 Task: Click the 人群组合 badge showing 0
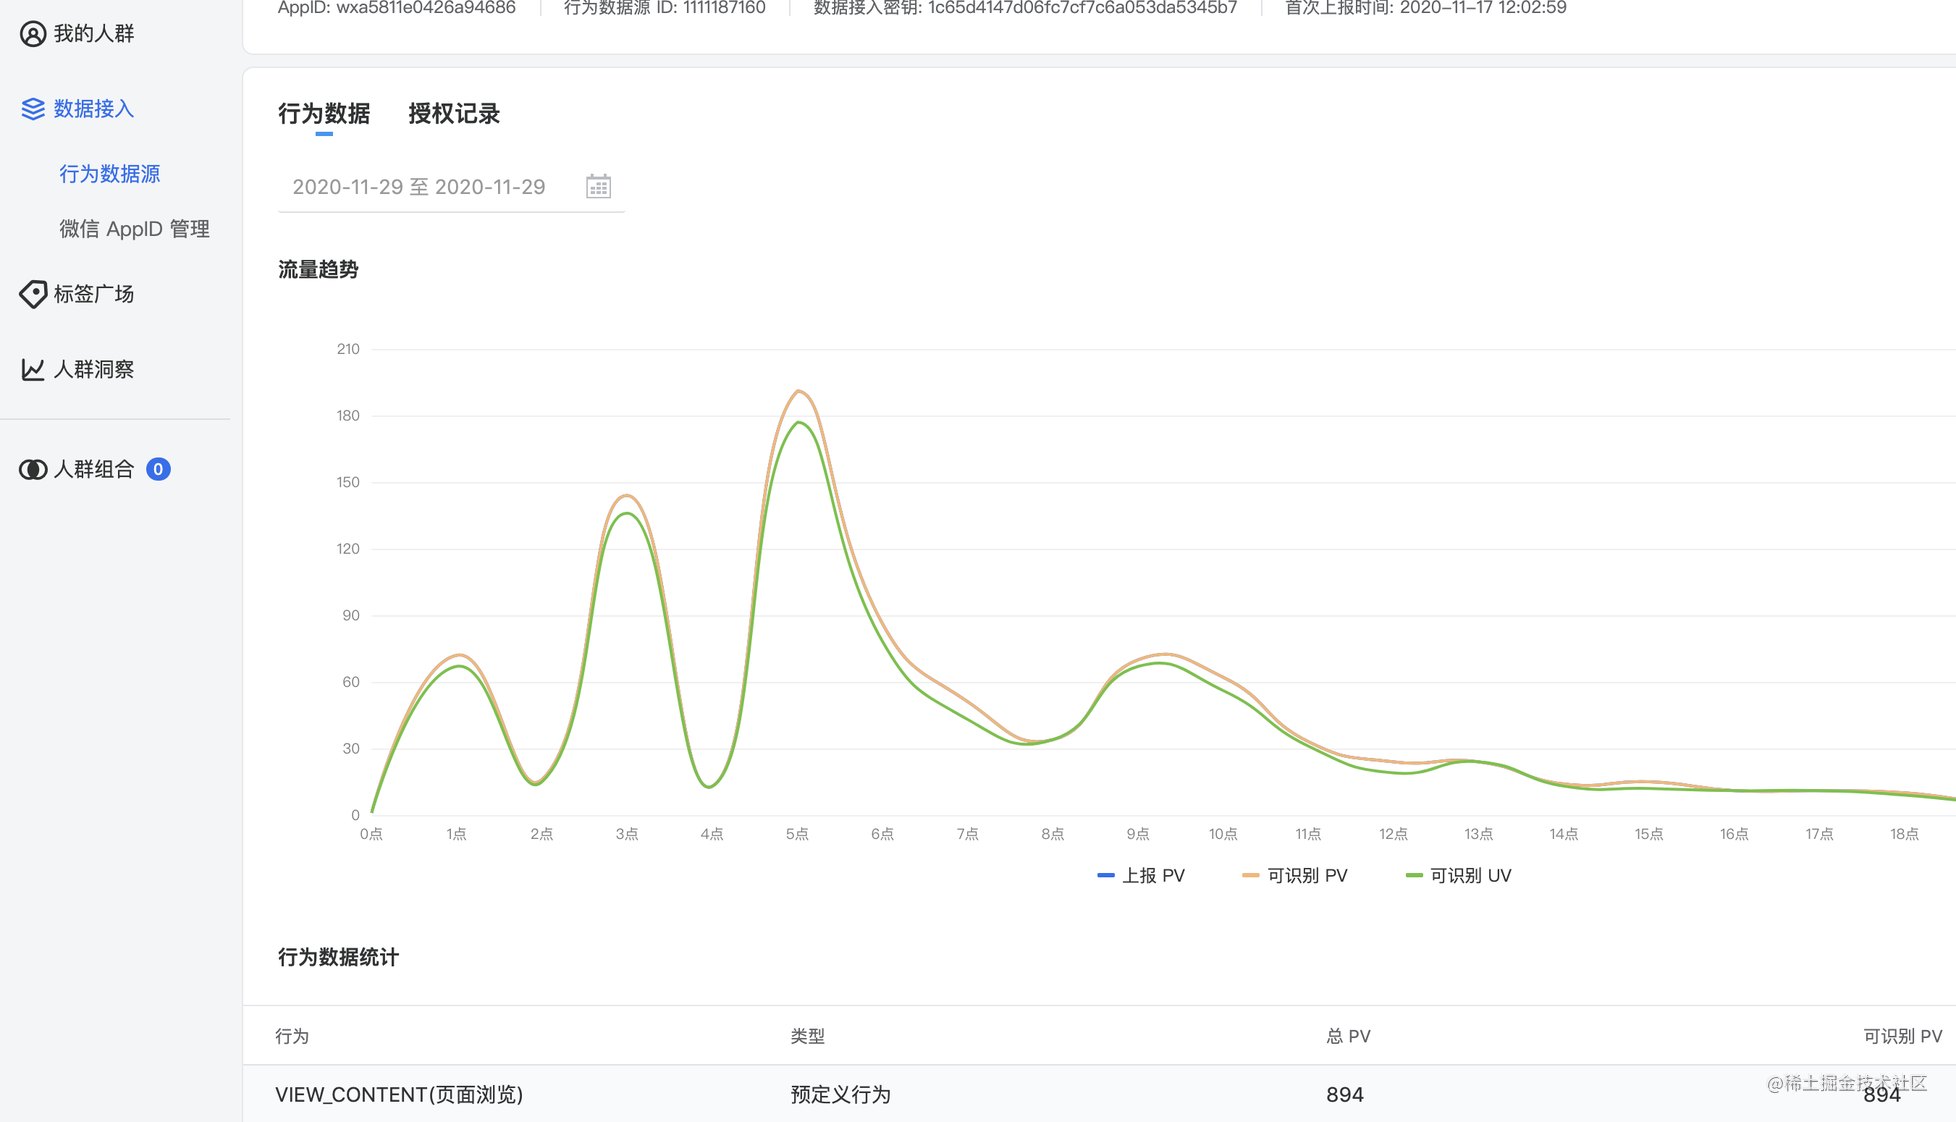click(x=158, y=469)
